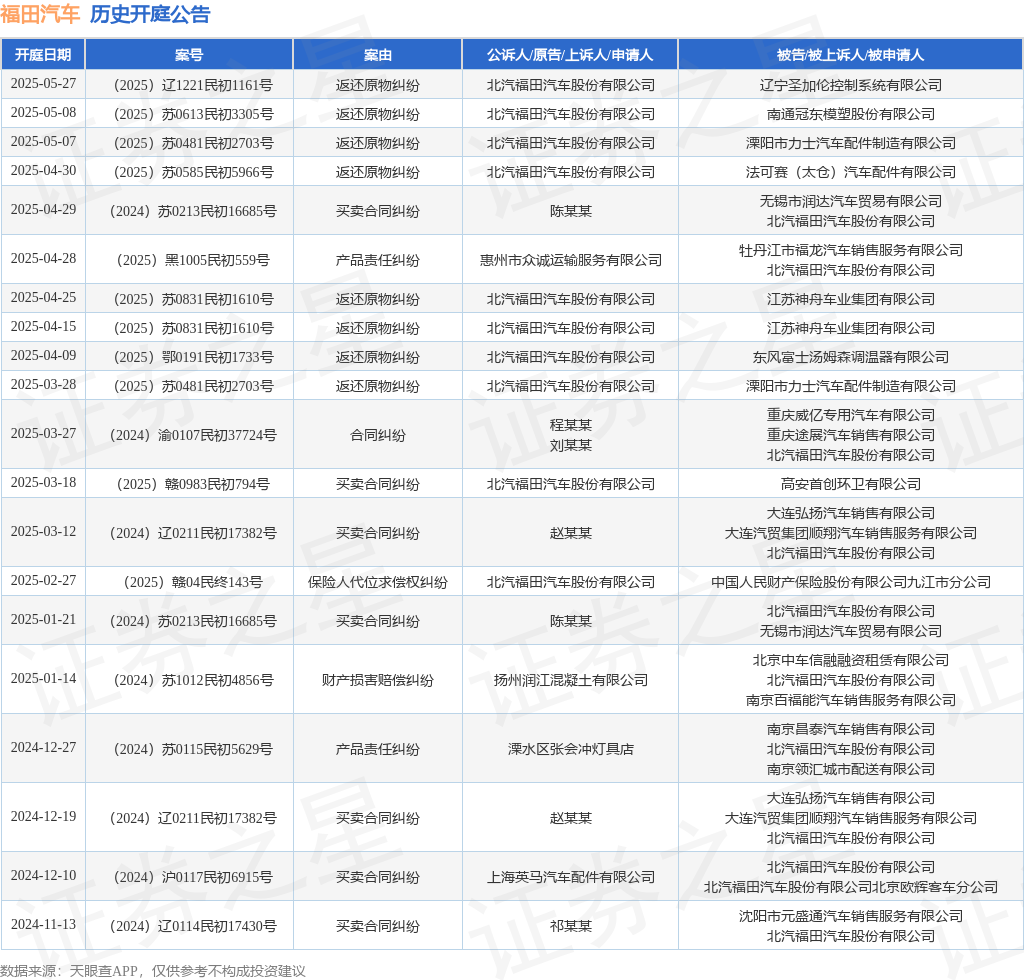Viewport: 1024px width, 980px height.
Task: Click the 福田汽车 title text
Action: click(40, 14)
